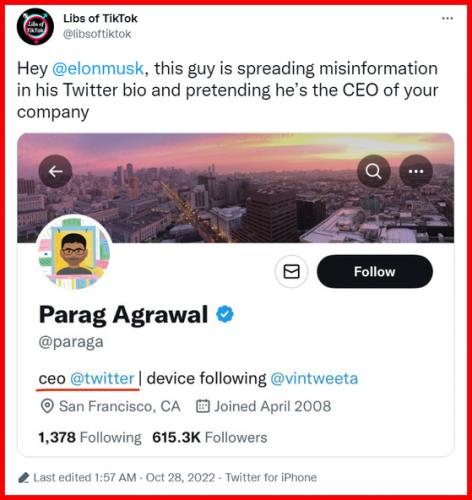Click Parag Agrawal's profile picture
Image resolution: width=472 pixels, height=500 pixels.
coord(74,252)
